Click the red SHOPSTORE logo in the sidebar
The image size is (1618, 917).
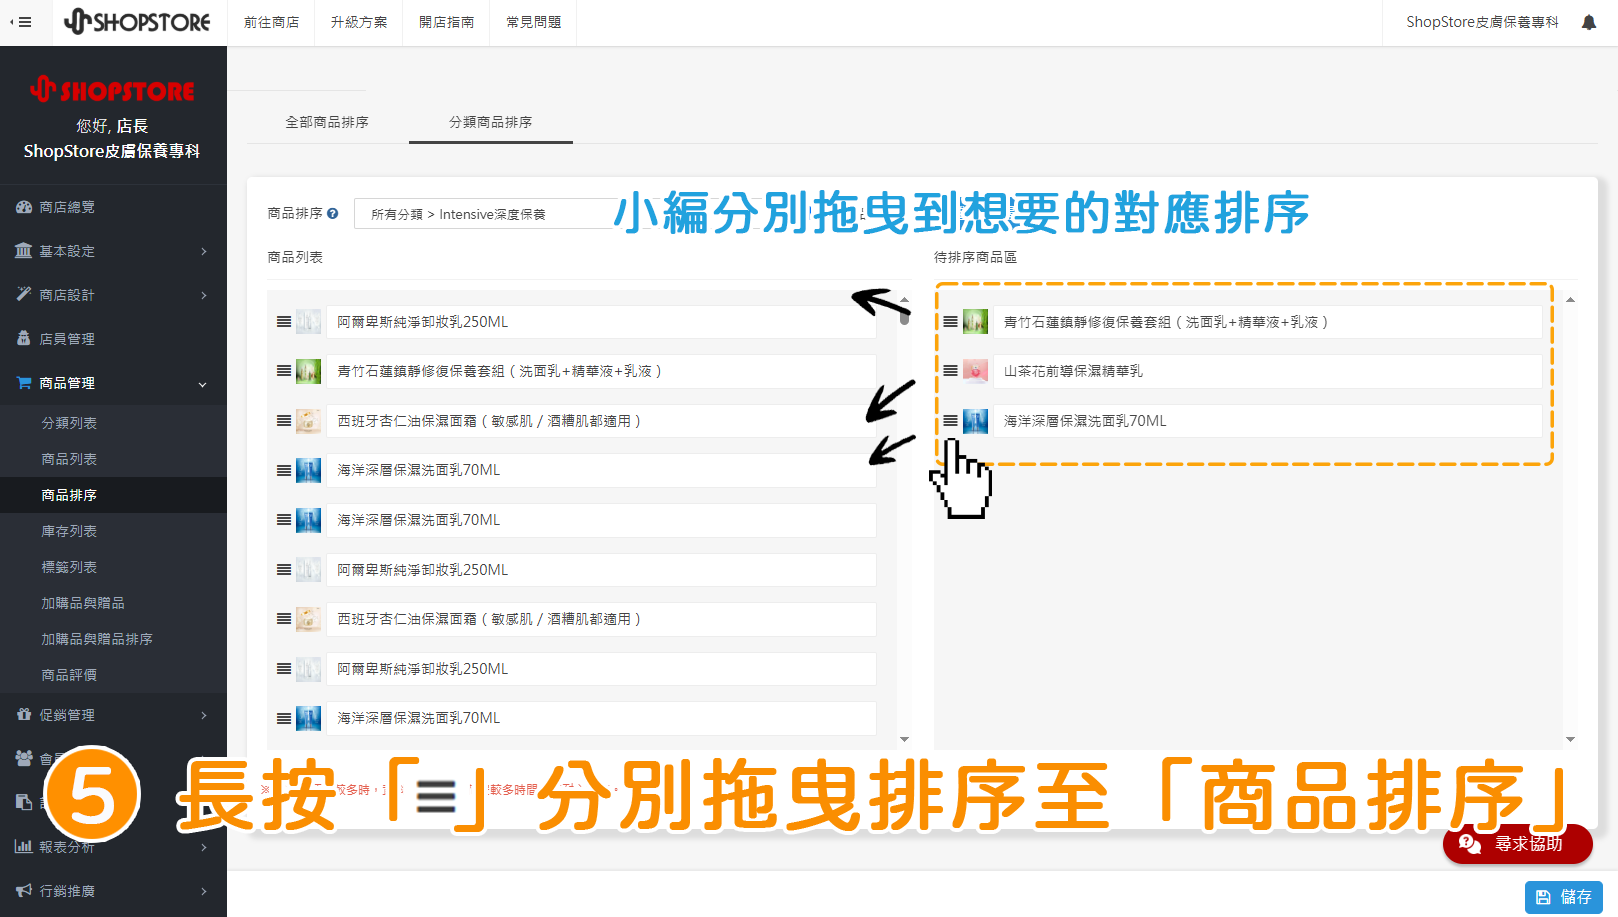(x=112, y=90)
